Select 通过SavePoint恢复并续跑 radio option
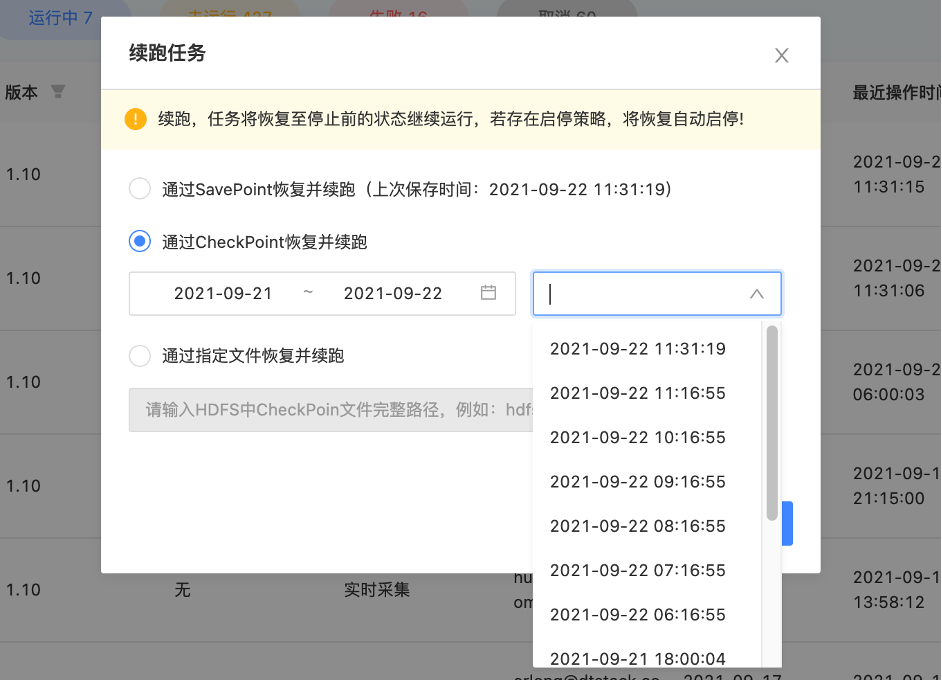 pos(140,189)
